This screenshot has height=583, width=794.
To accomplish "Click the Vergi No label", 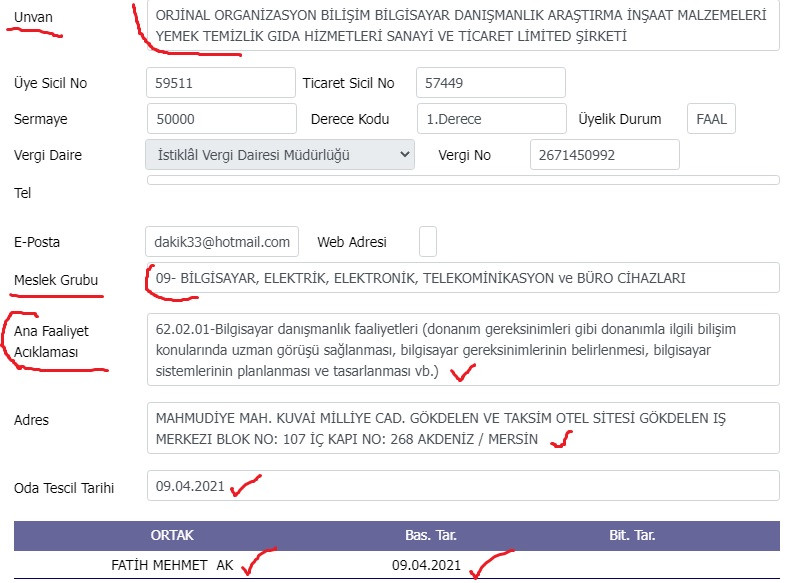I will point(464,155).
